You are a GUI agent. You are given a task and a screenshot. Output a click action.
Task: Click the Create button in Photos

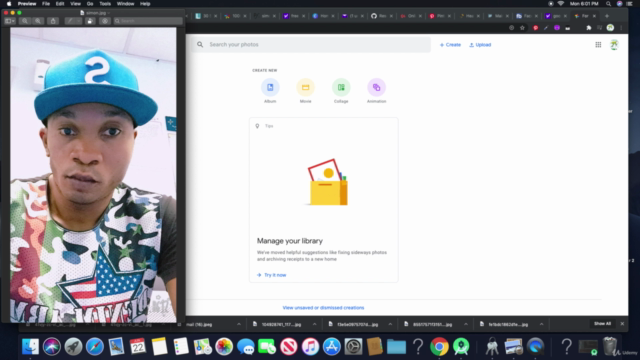[450, 45]
